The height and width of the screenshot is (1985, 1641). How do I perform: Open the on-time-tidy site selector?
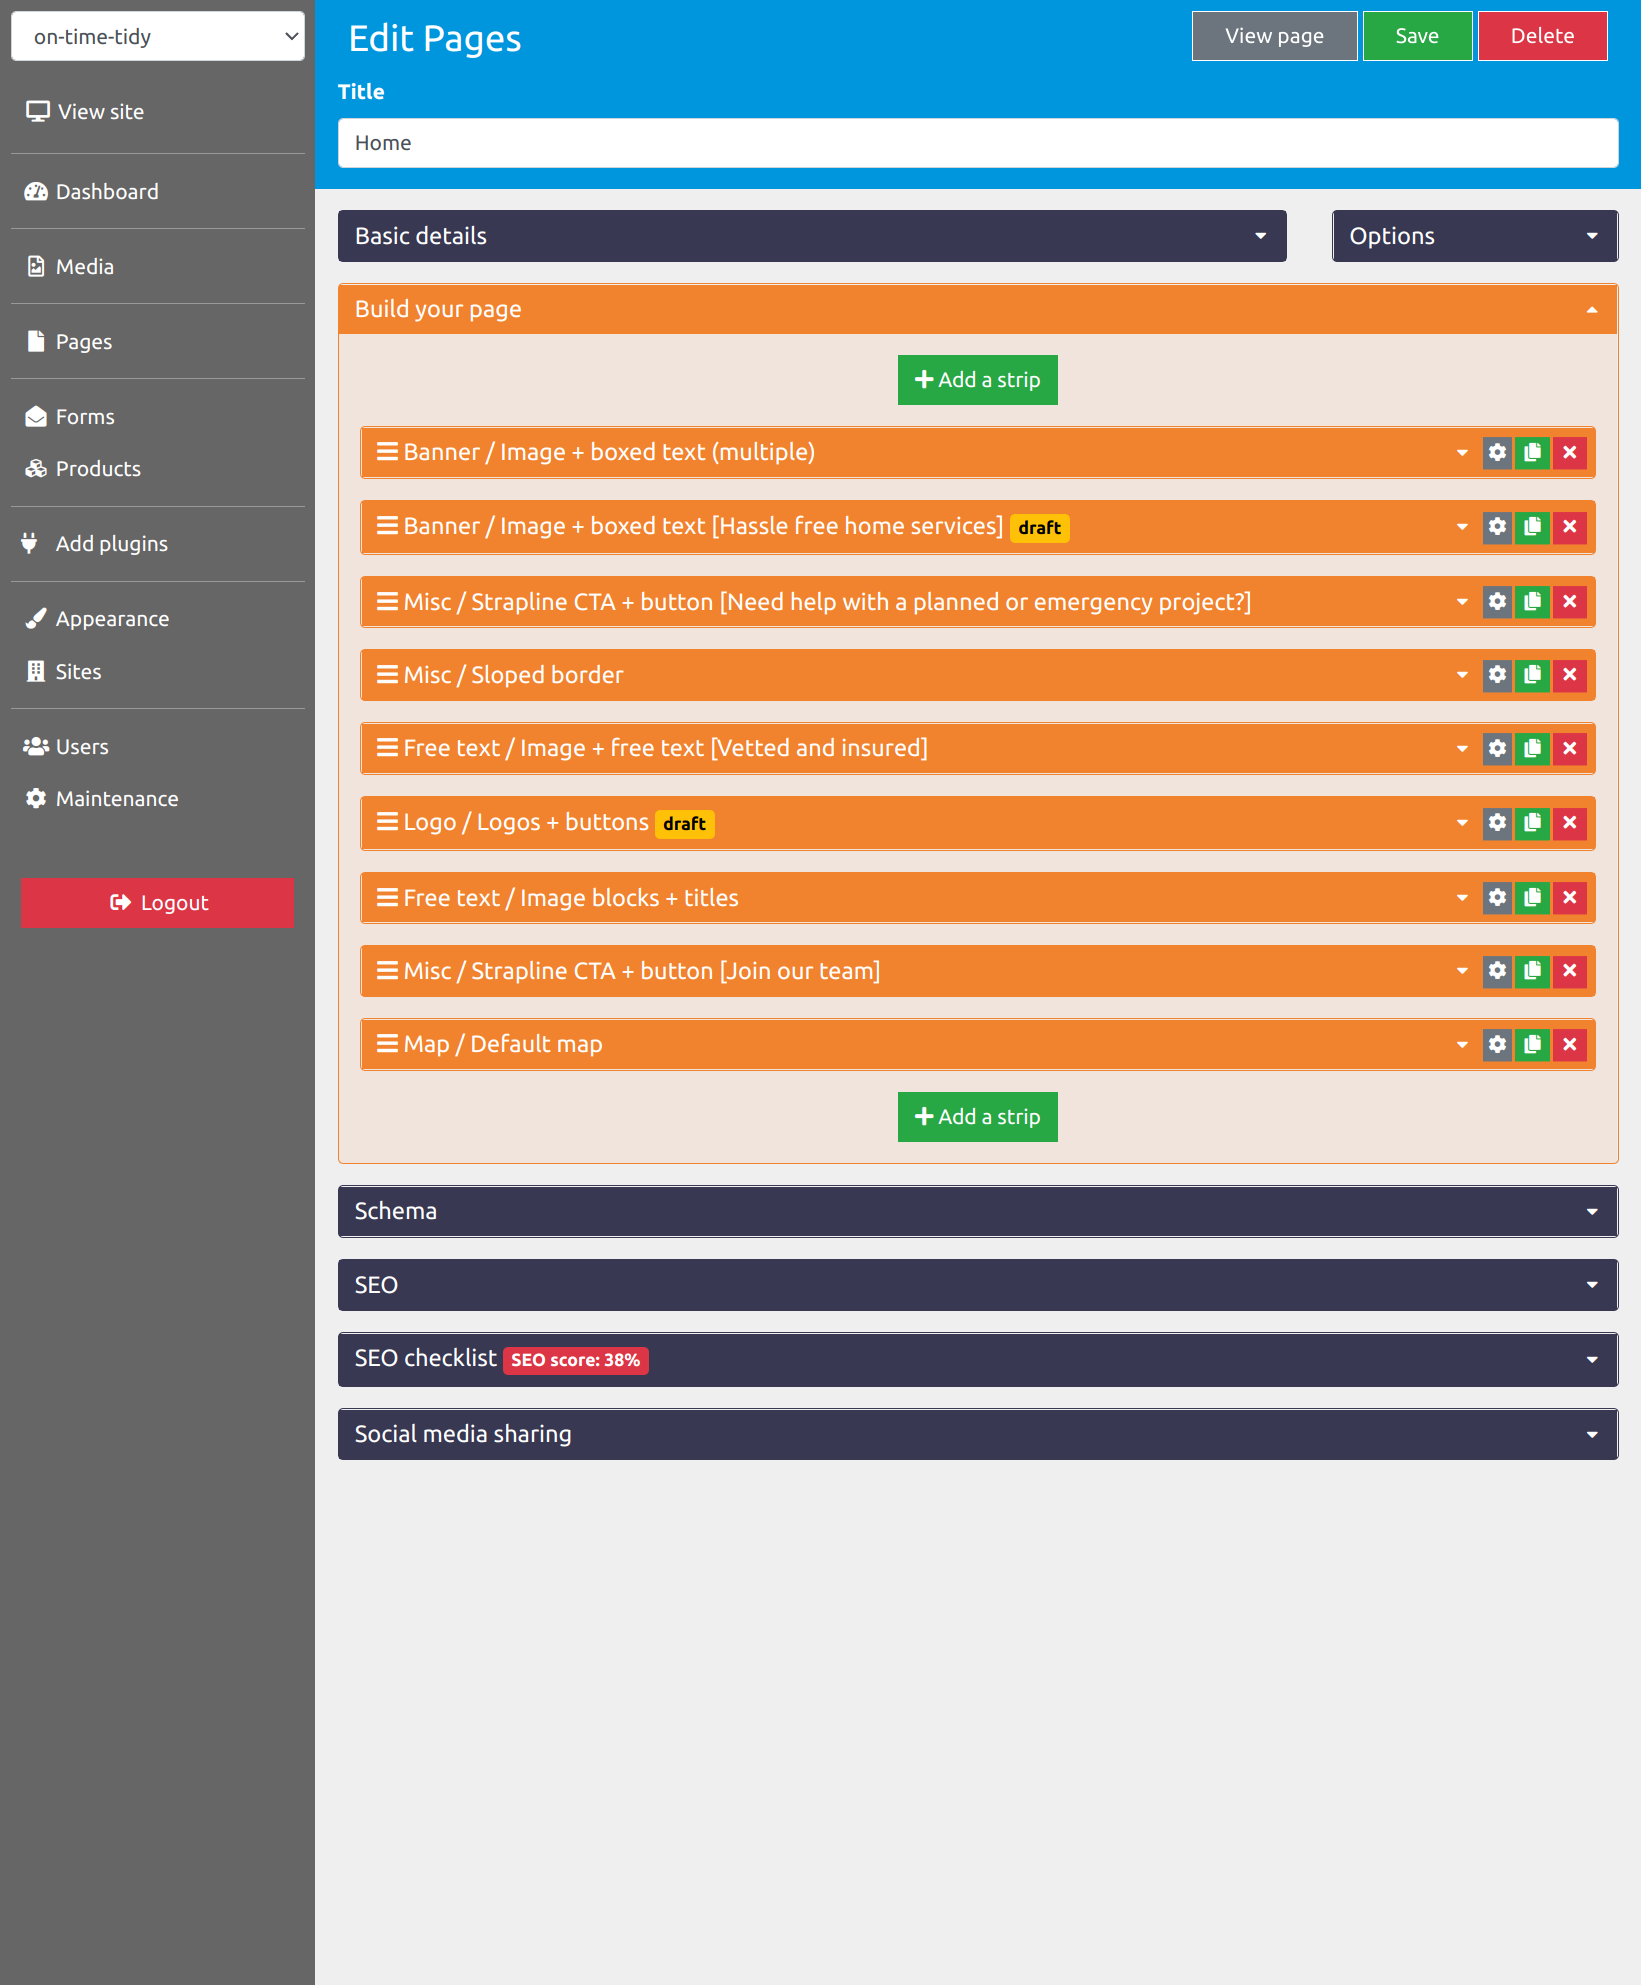pyautogui.click(x=158, y=37)
